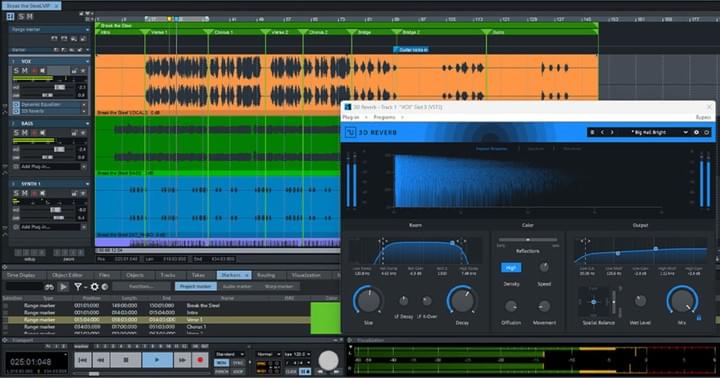Collapse the VOX track header arrow
This screenshot has height=378, width=720.
[x=87, y=61]
